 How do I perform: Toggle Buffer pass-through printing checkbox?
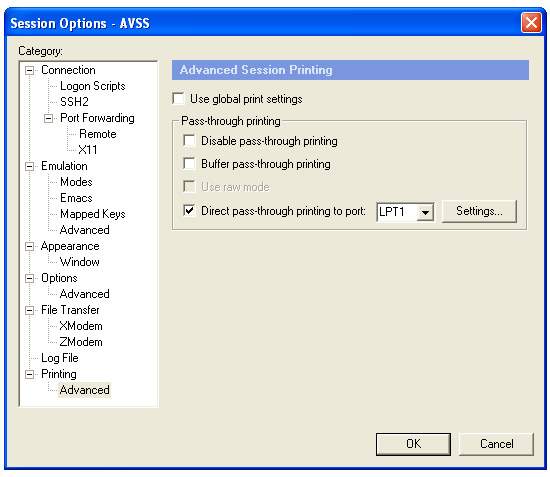tap(189, 163)
